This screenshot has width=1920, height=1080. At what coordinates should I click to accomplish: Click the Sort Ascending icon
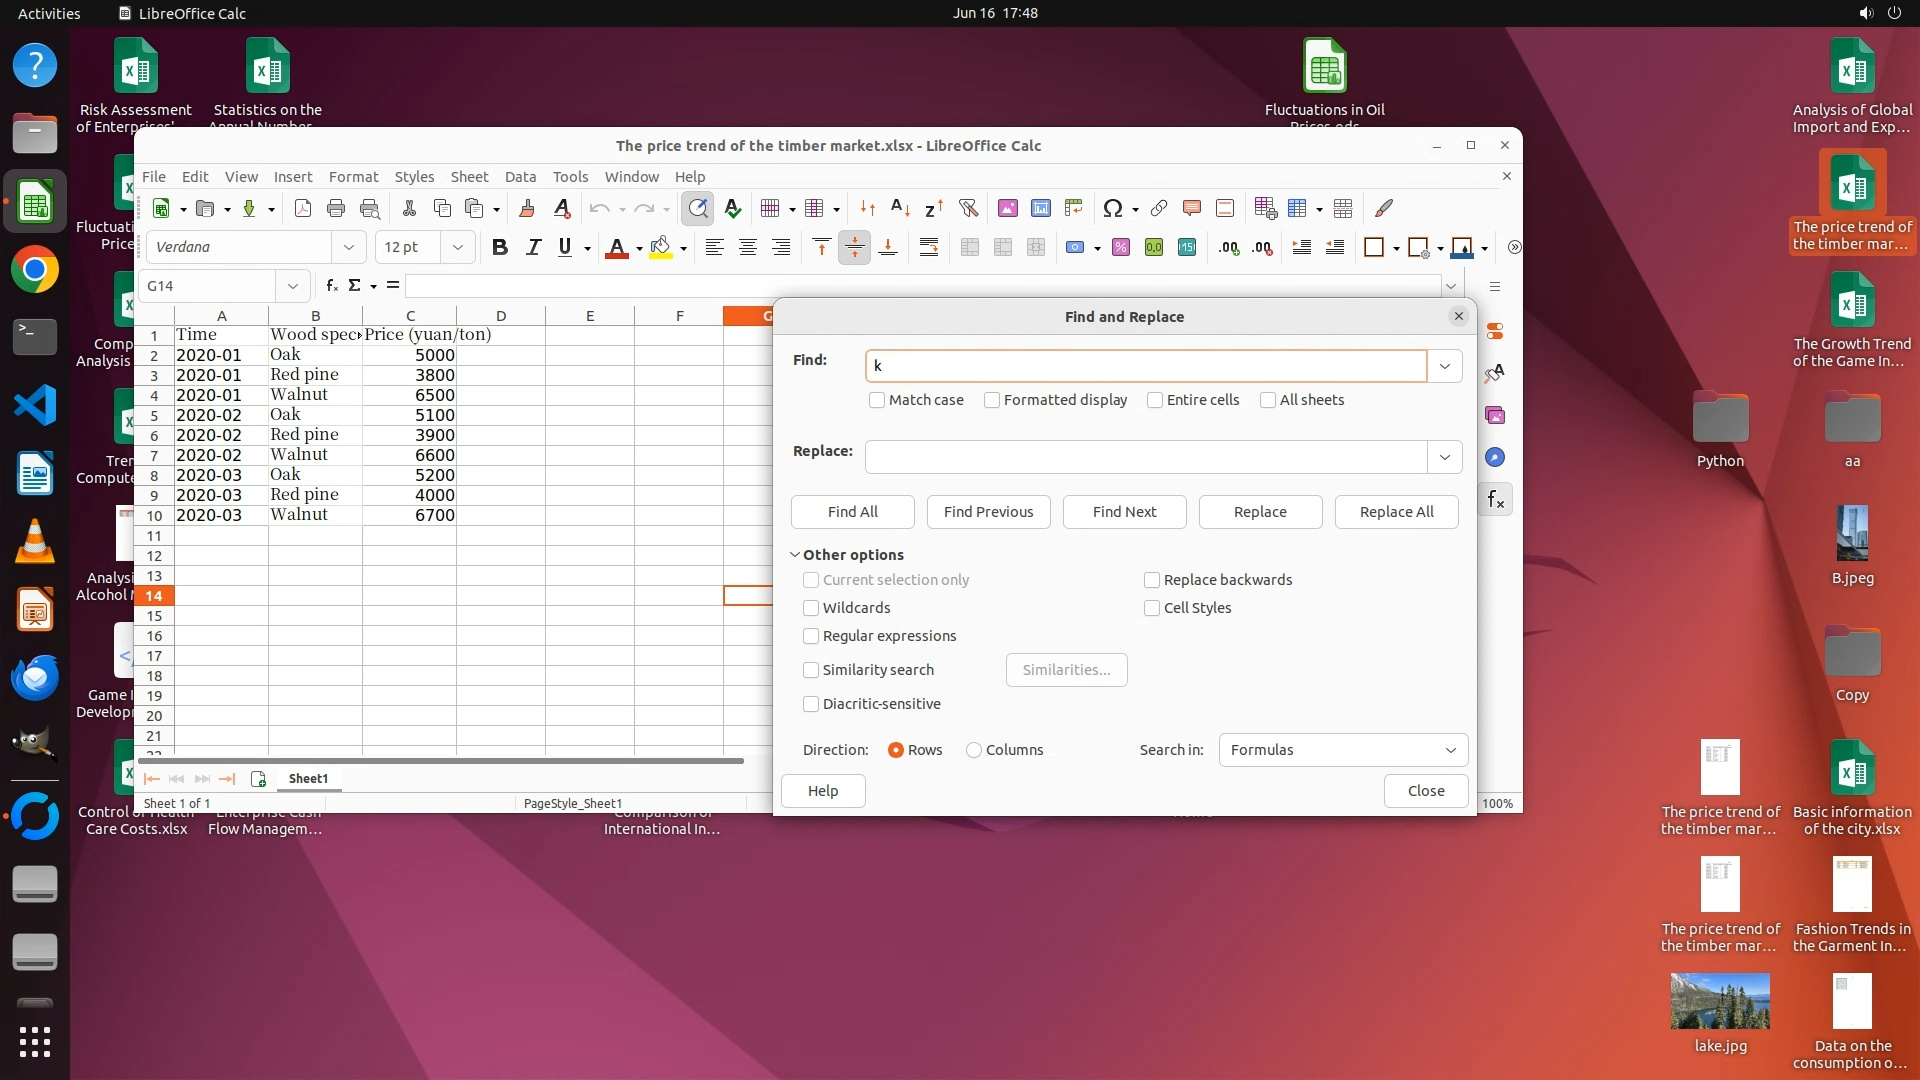(900, 208)
